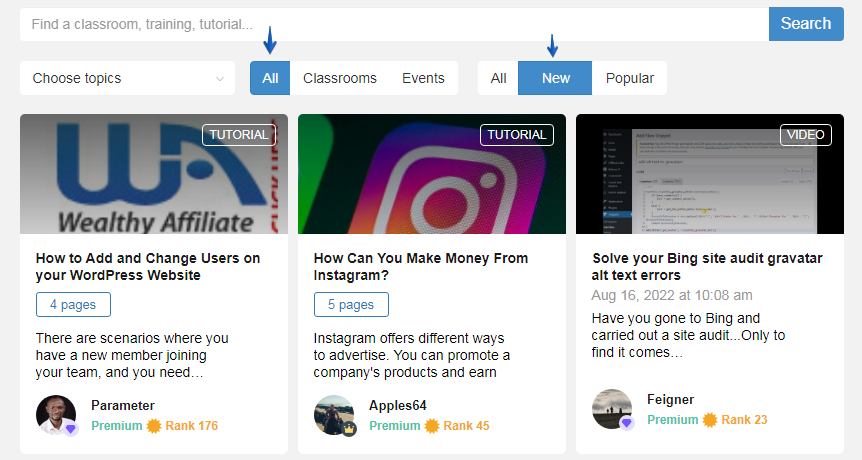Click the Rank 176 text
Viewport: 862px width, 460px height.
[x=192, y=426]
